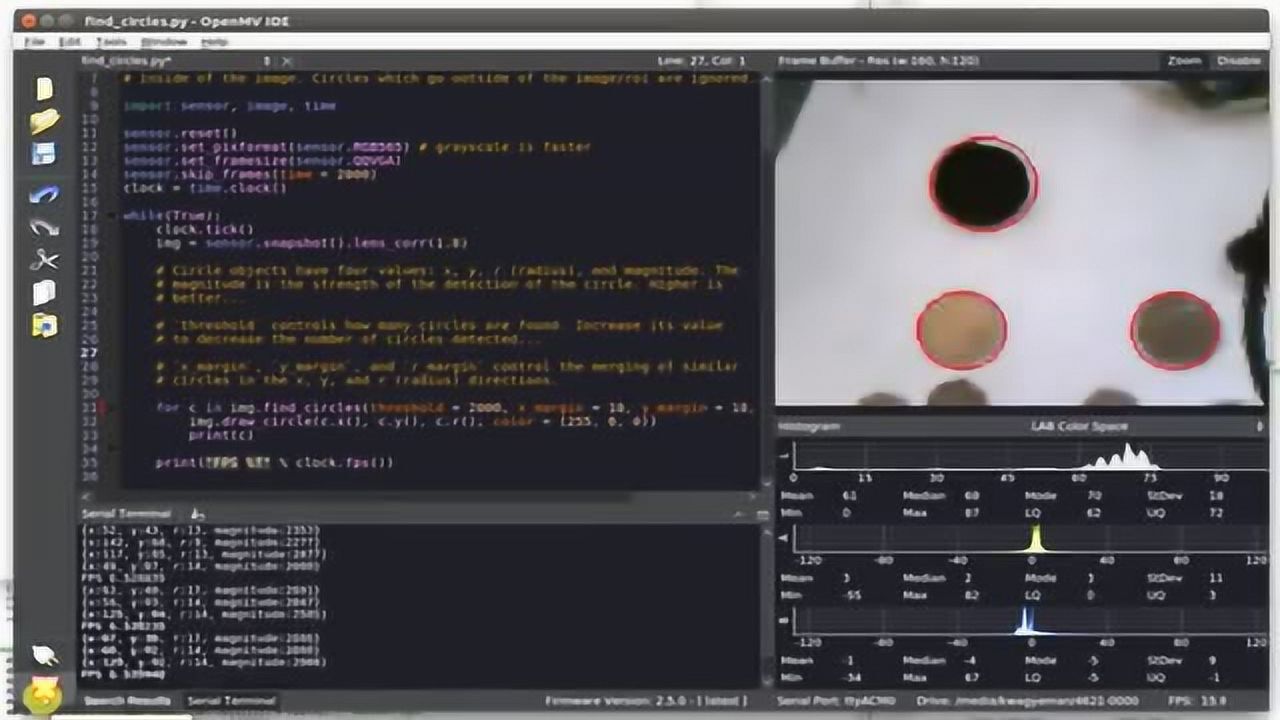Click the Open File folder icon

(44, 122)
